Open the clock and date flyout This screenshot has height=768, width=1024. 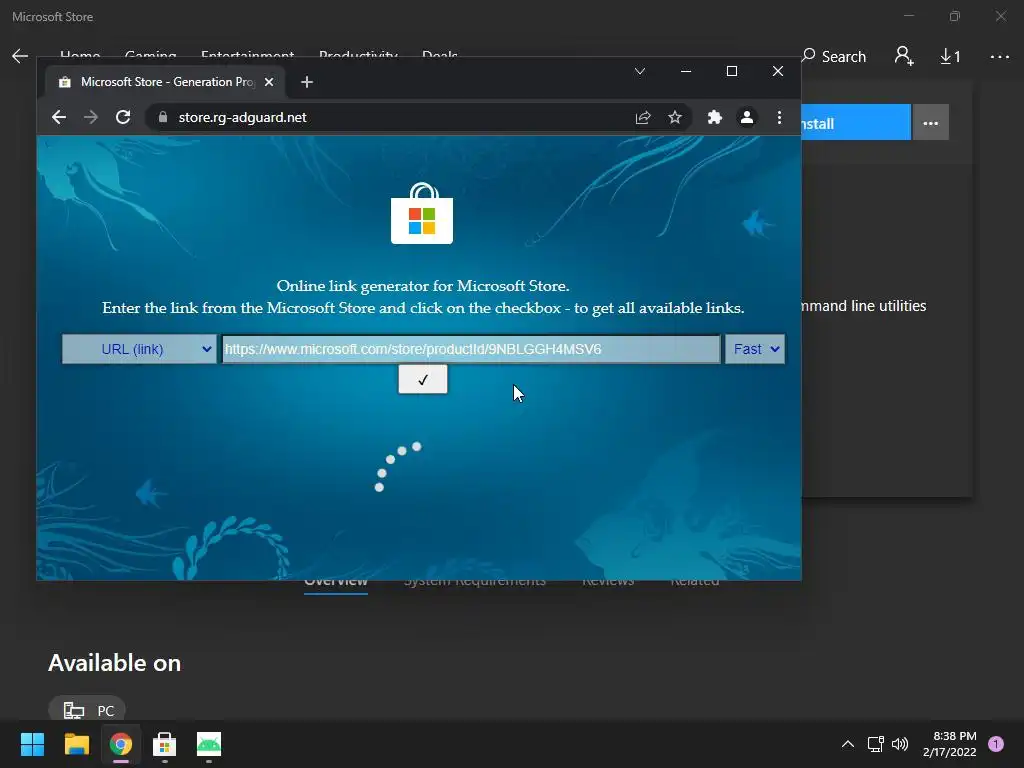click(x=950, y=744)
